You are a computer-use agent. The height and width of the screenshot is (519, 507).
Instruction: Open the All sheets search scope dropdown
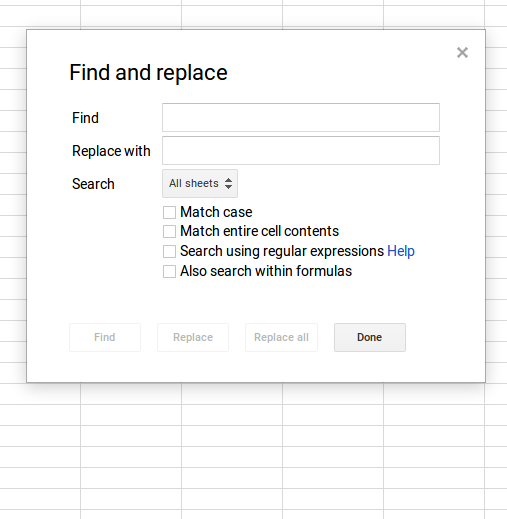coord(200,183)
